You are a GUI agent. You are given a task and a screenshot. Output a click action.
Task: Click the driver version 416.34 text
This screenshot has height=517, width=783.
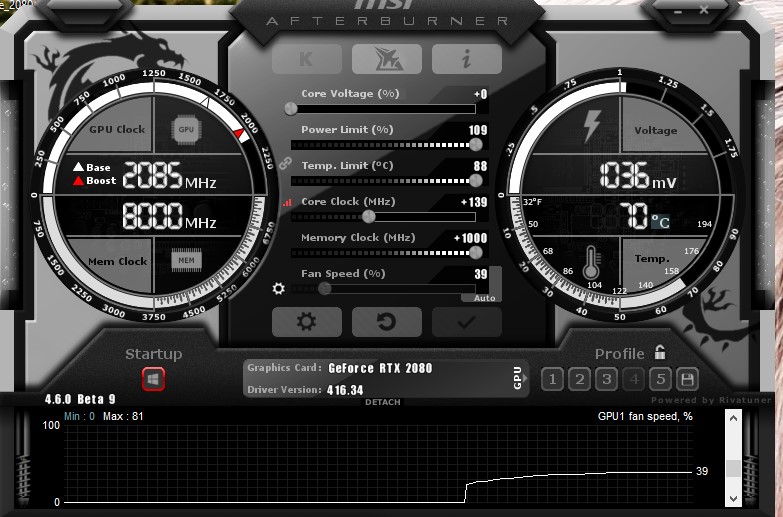[x=345, y=390]
